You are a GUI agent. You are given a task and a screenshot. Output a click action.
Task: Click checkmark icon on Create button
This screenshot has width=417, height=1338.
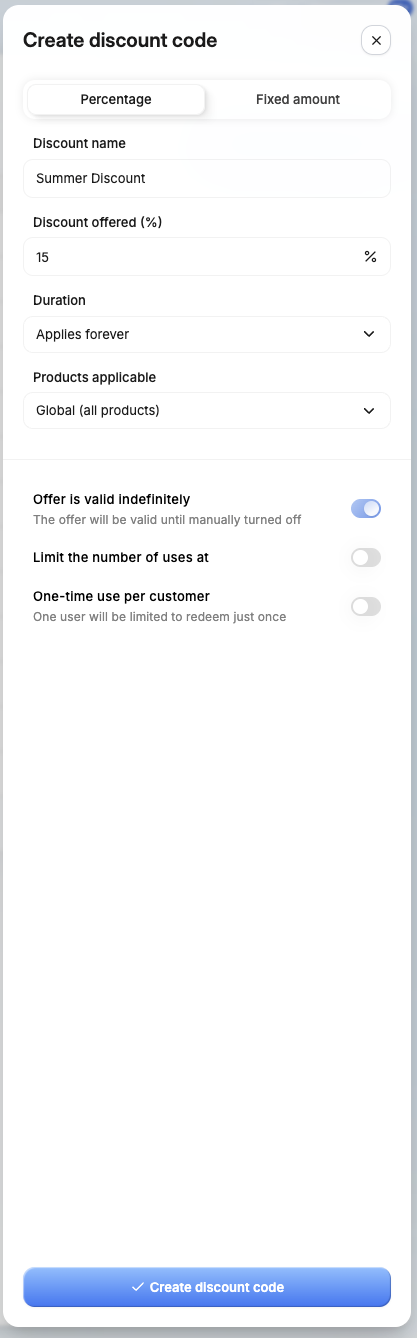(x=138, y=1287)
